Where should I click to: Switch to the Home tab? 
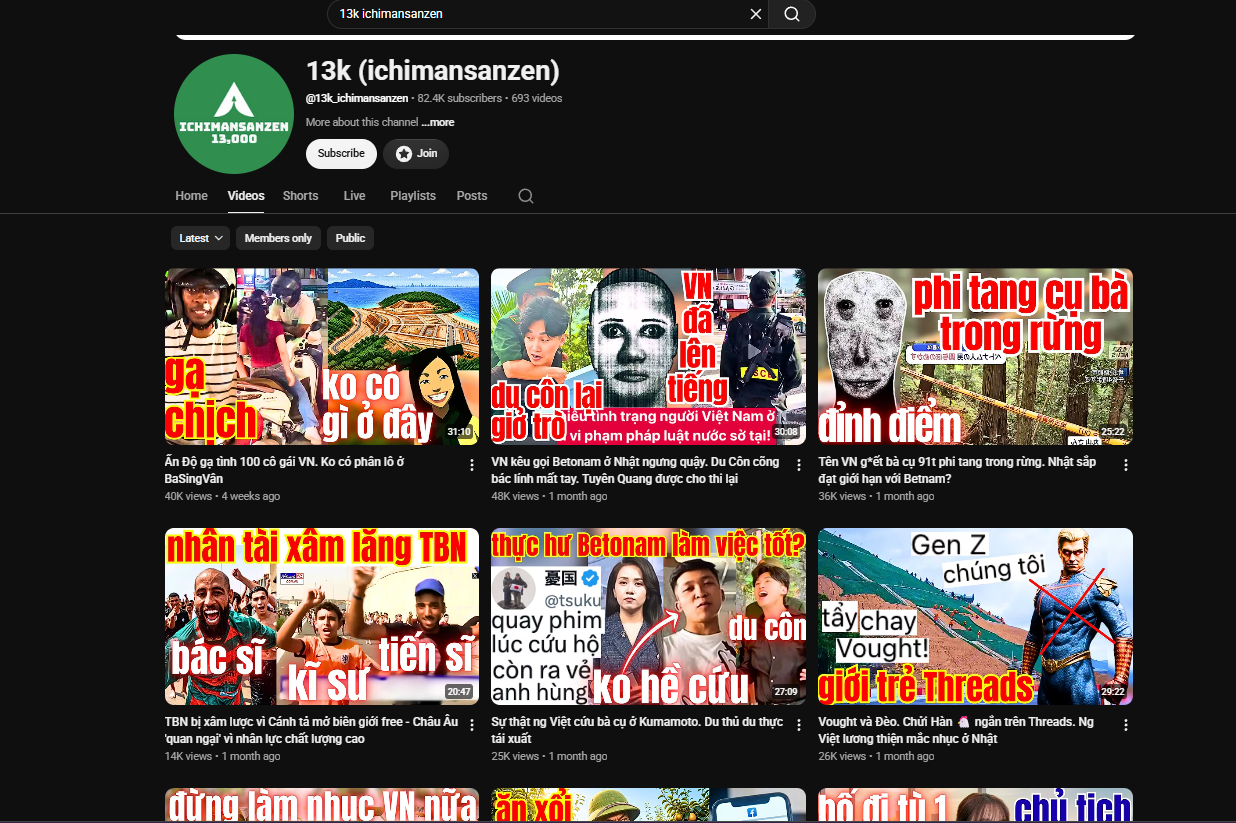191,196
